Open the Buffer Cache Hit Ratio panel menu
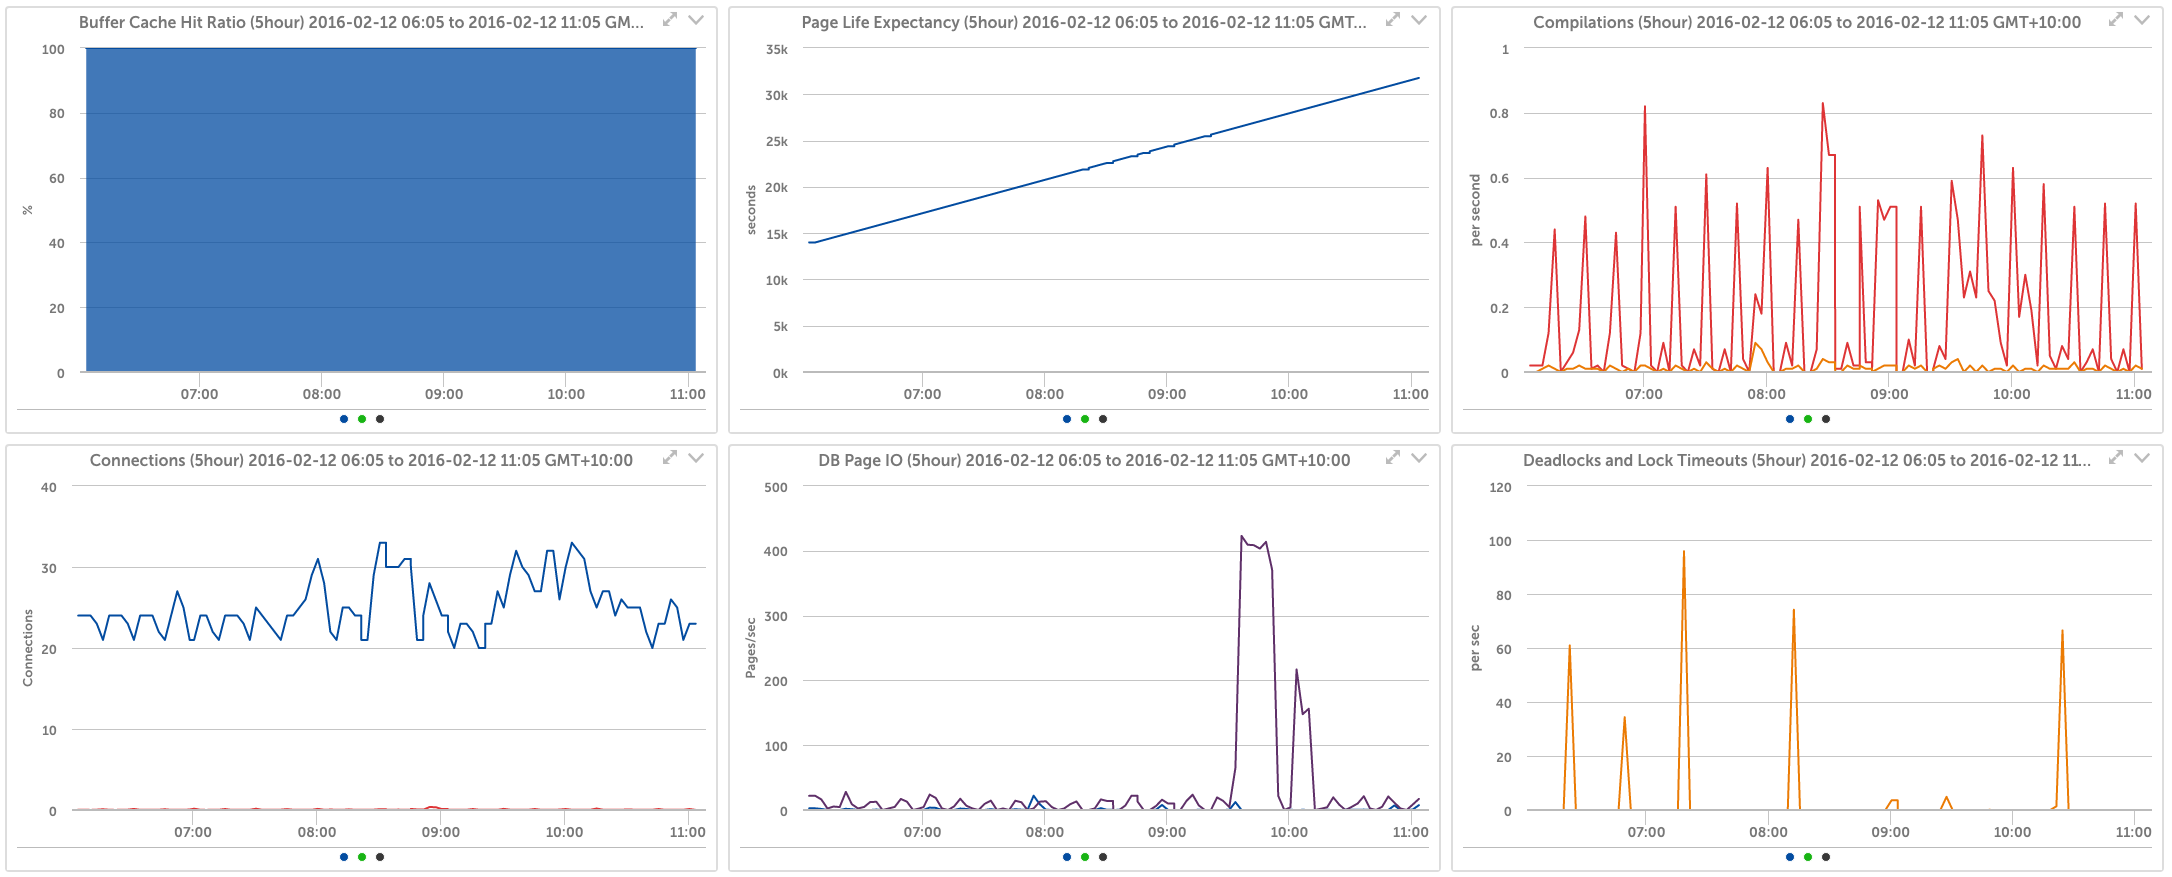Viewport: 2172px width, 877px height. tap(696, 20)
